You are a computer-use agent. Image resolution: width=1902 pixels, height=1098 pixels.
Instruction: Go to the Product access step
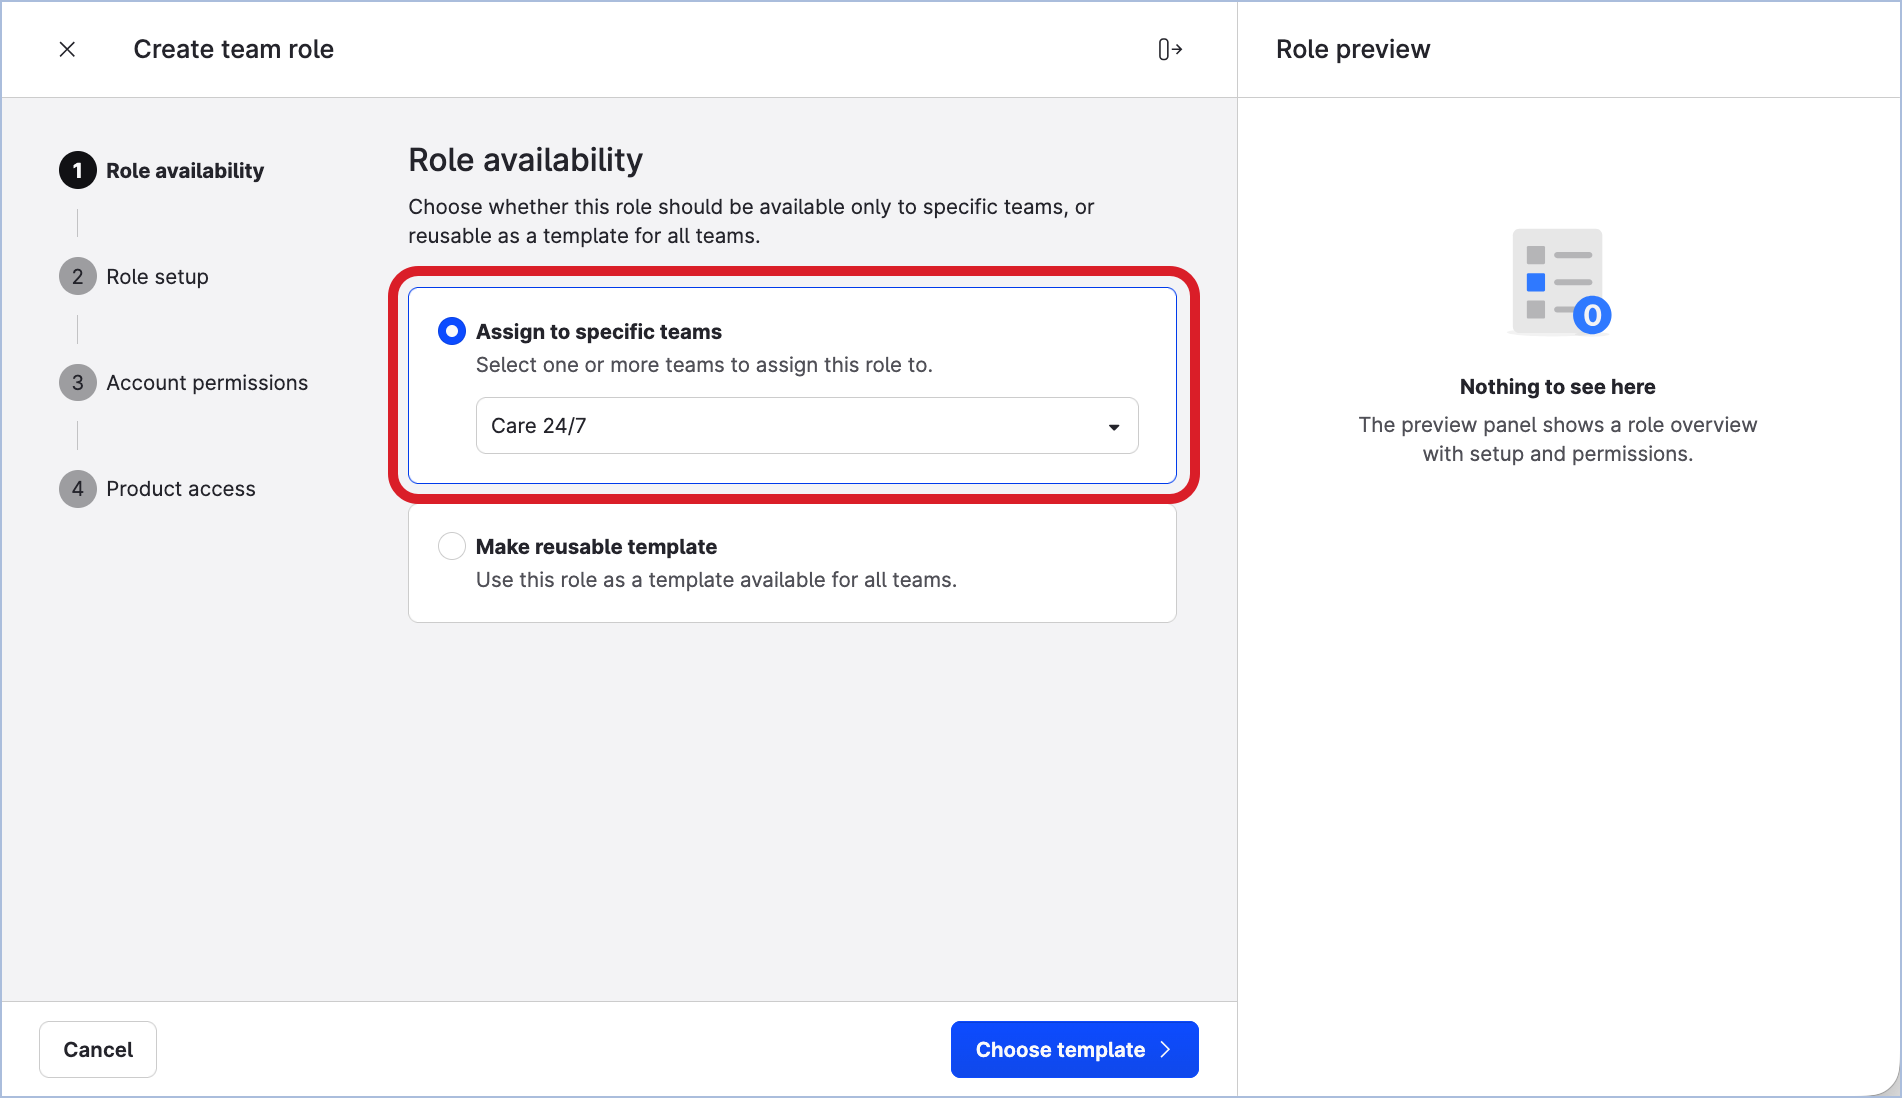pos(181,489)
